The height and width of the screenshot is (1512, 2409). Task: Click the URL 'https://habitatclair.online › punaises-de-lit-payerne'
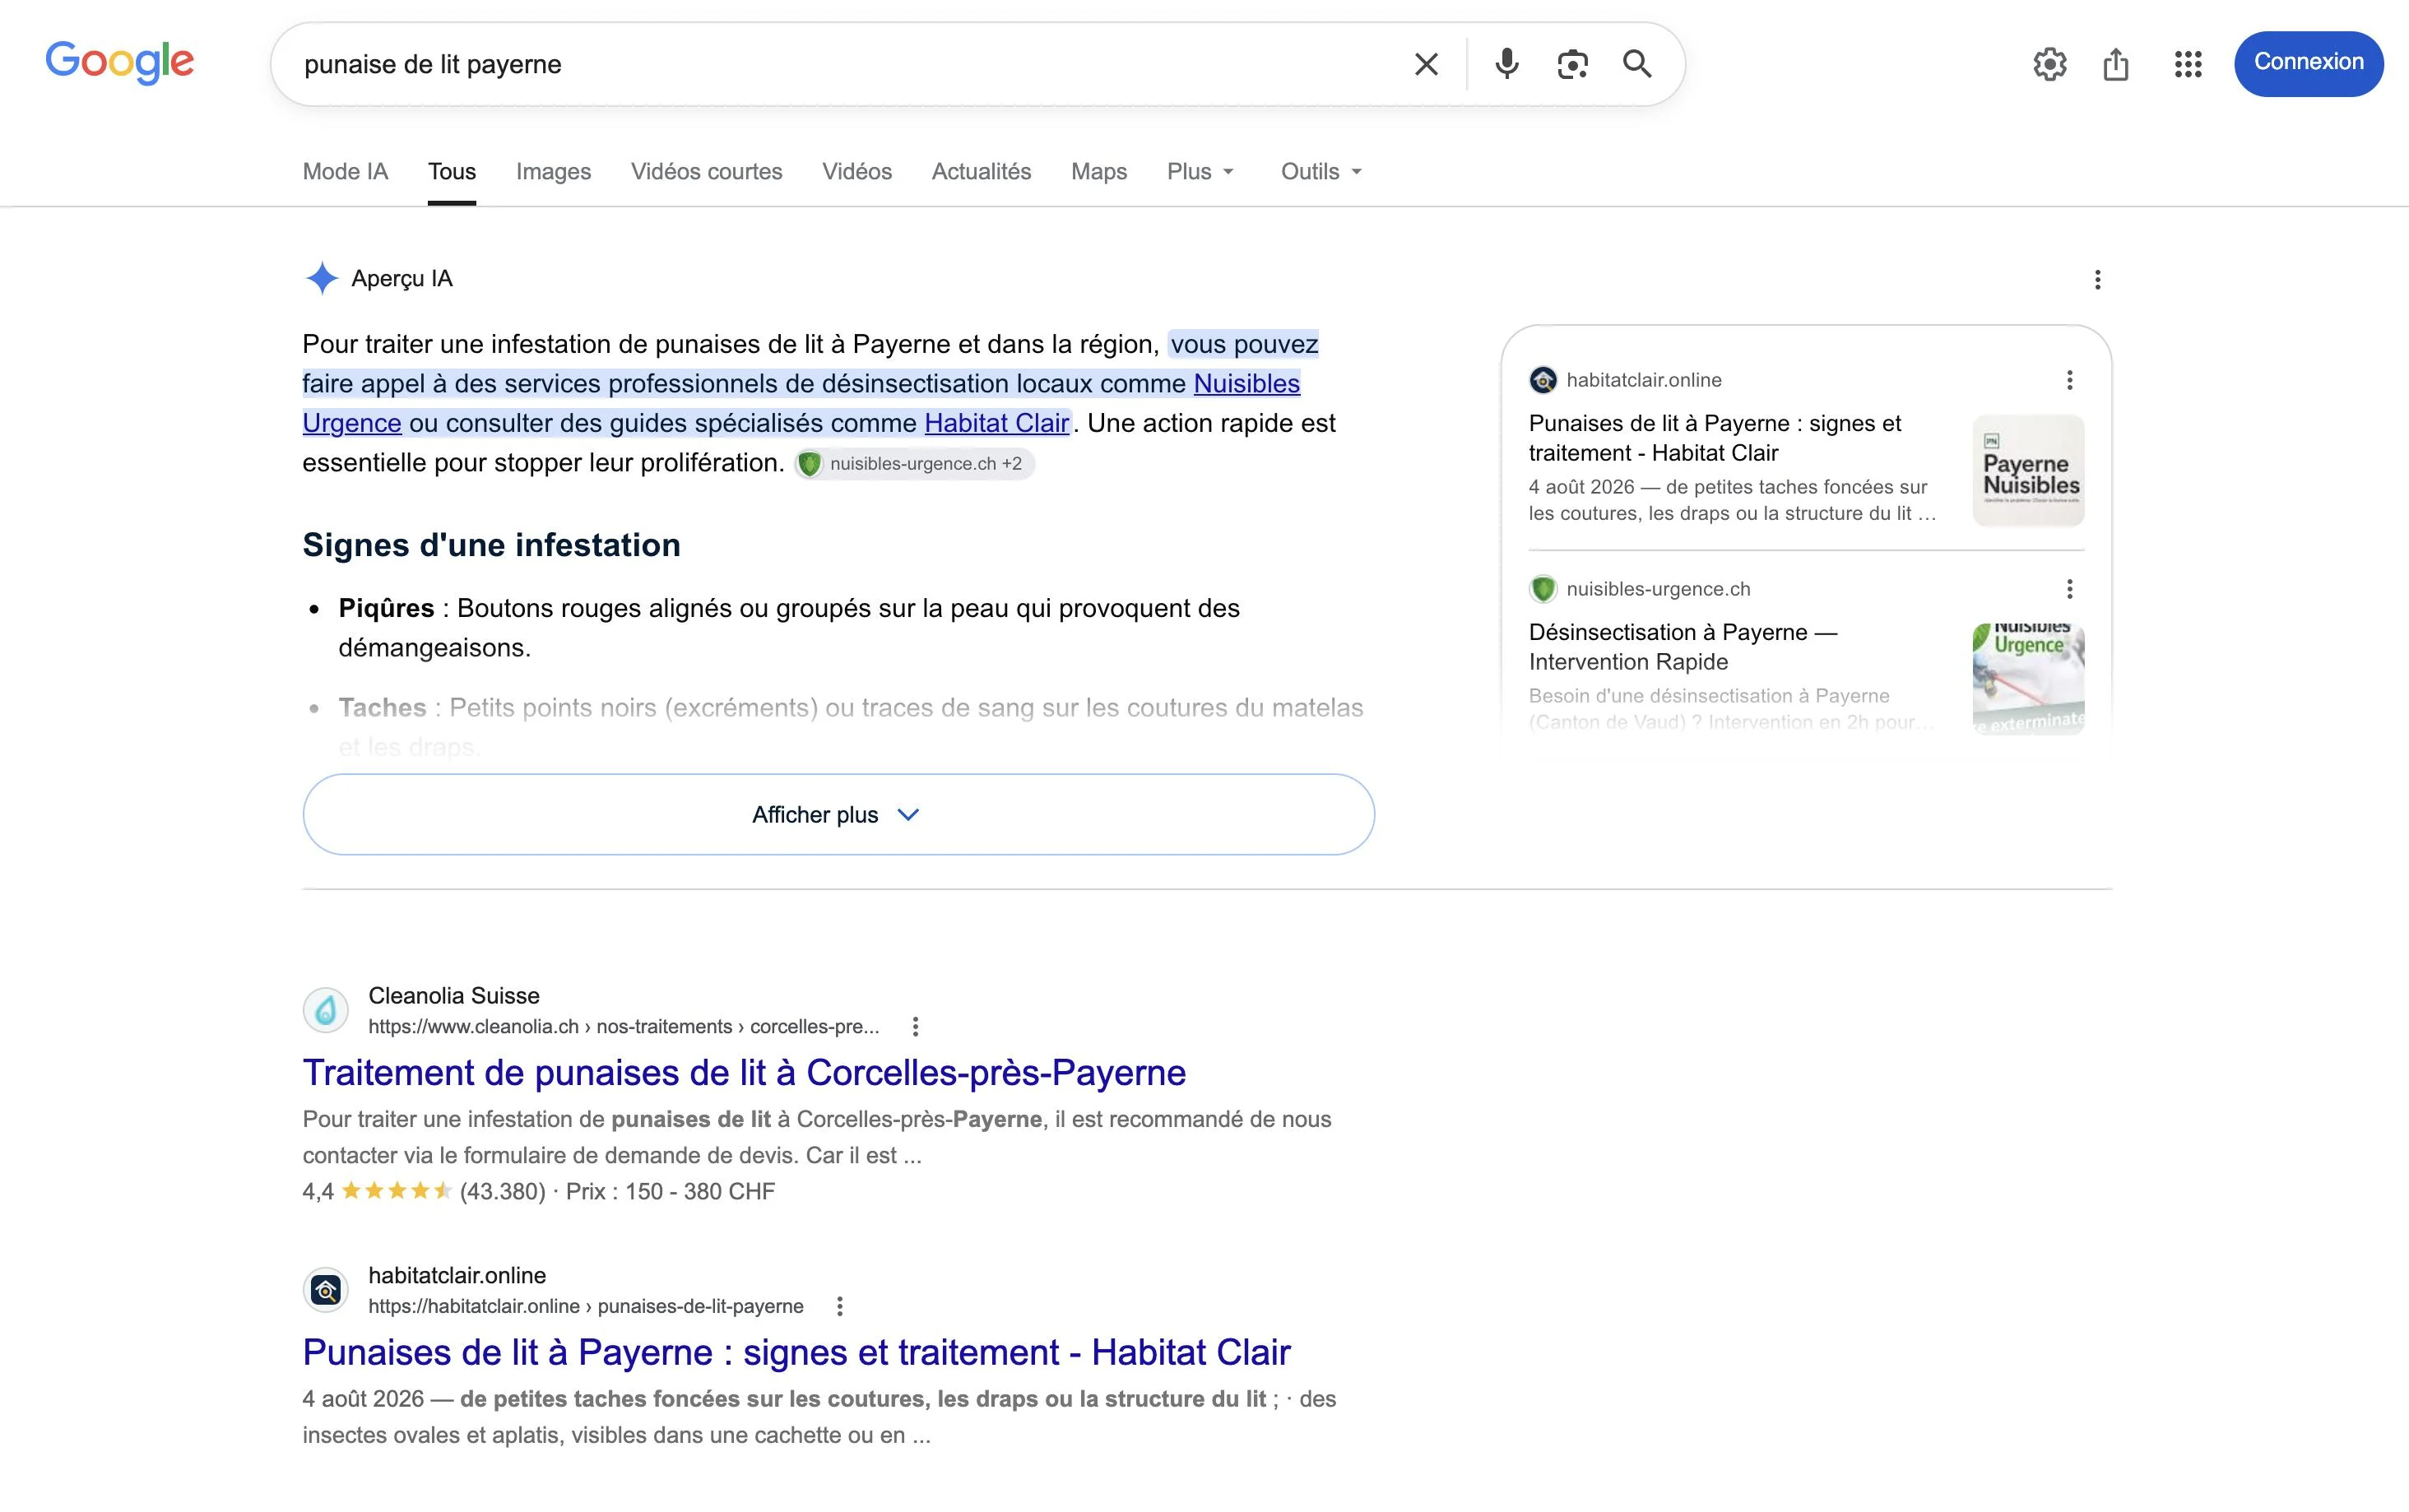(x=586, y=1307)
